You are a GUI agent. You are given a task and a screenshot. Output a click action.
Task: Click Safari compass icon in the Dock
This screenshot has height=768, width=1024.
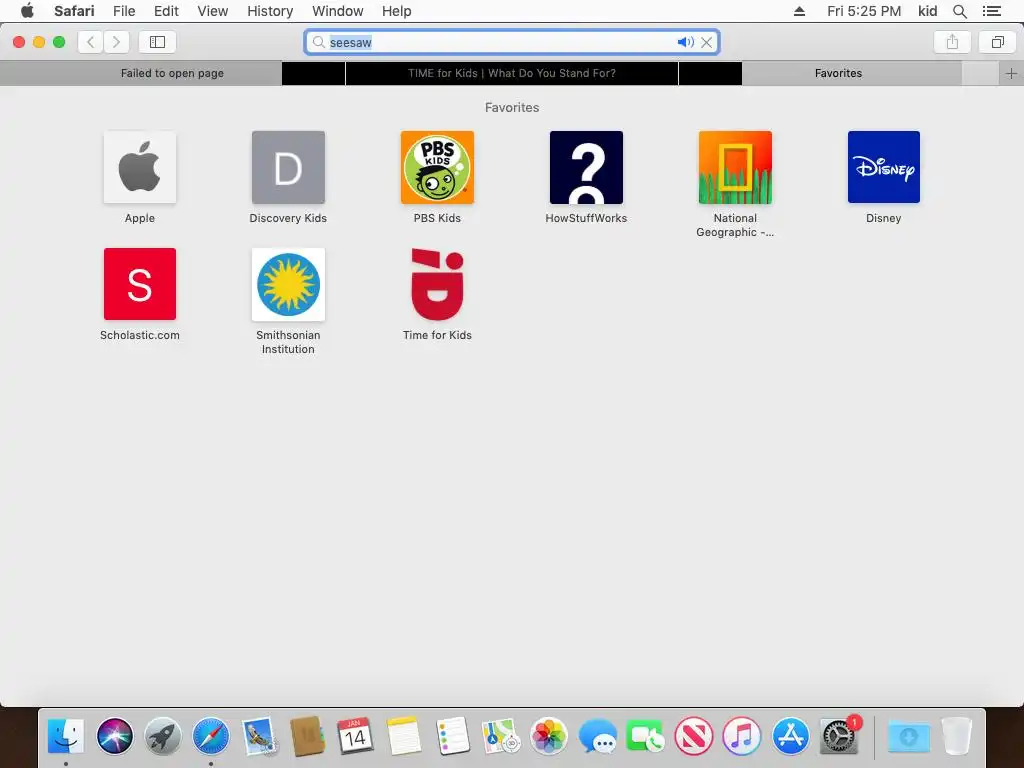(x=211, y=736)
